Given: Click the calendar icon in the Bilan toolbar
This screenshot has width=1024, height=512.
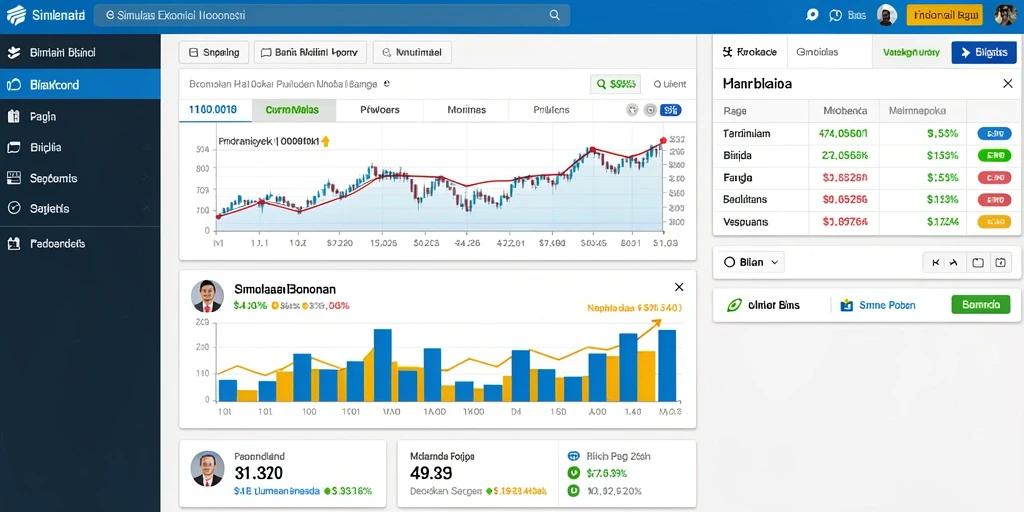Looking at the screenshot, I should click(1000, 263).
